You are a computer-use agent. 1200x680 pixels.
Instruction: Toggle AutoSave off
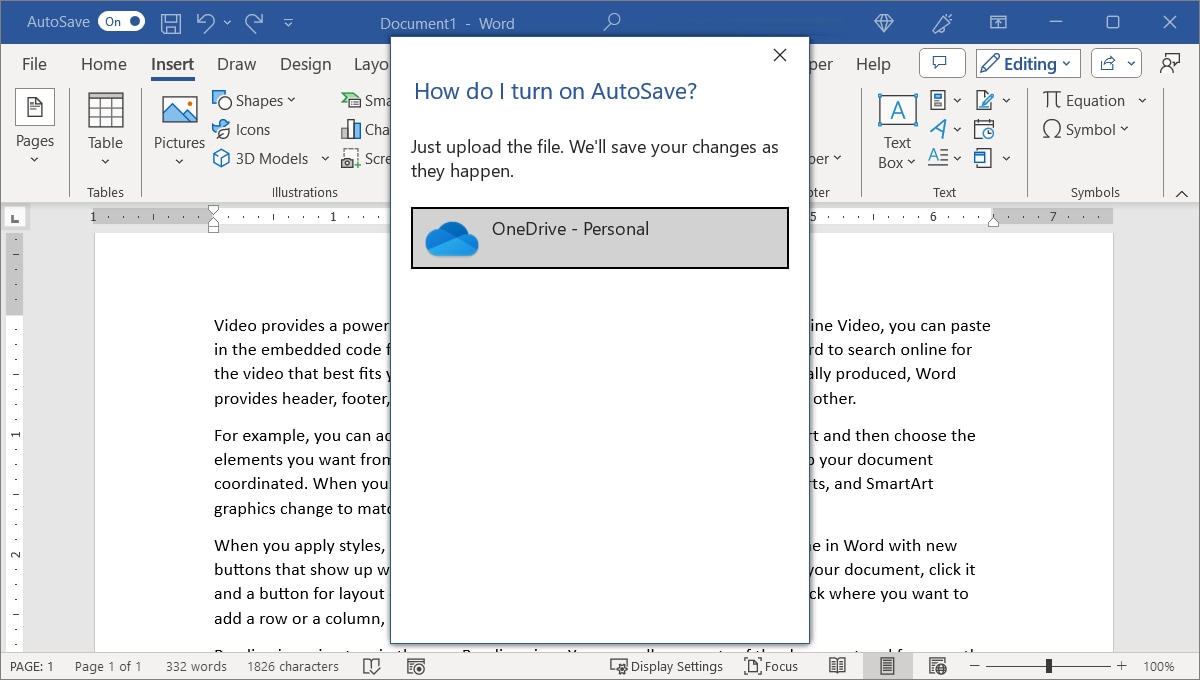[x=121, y=20]
